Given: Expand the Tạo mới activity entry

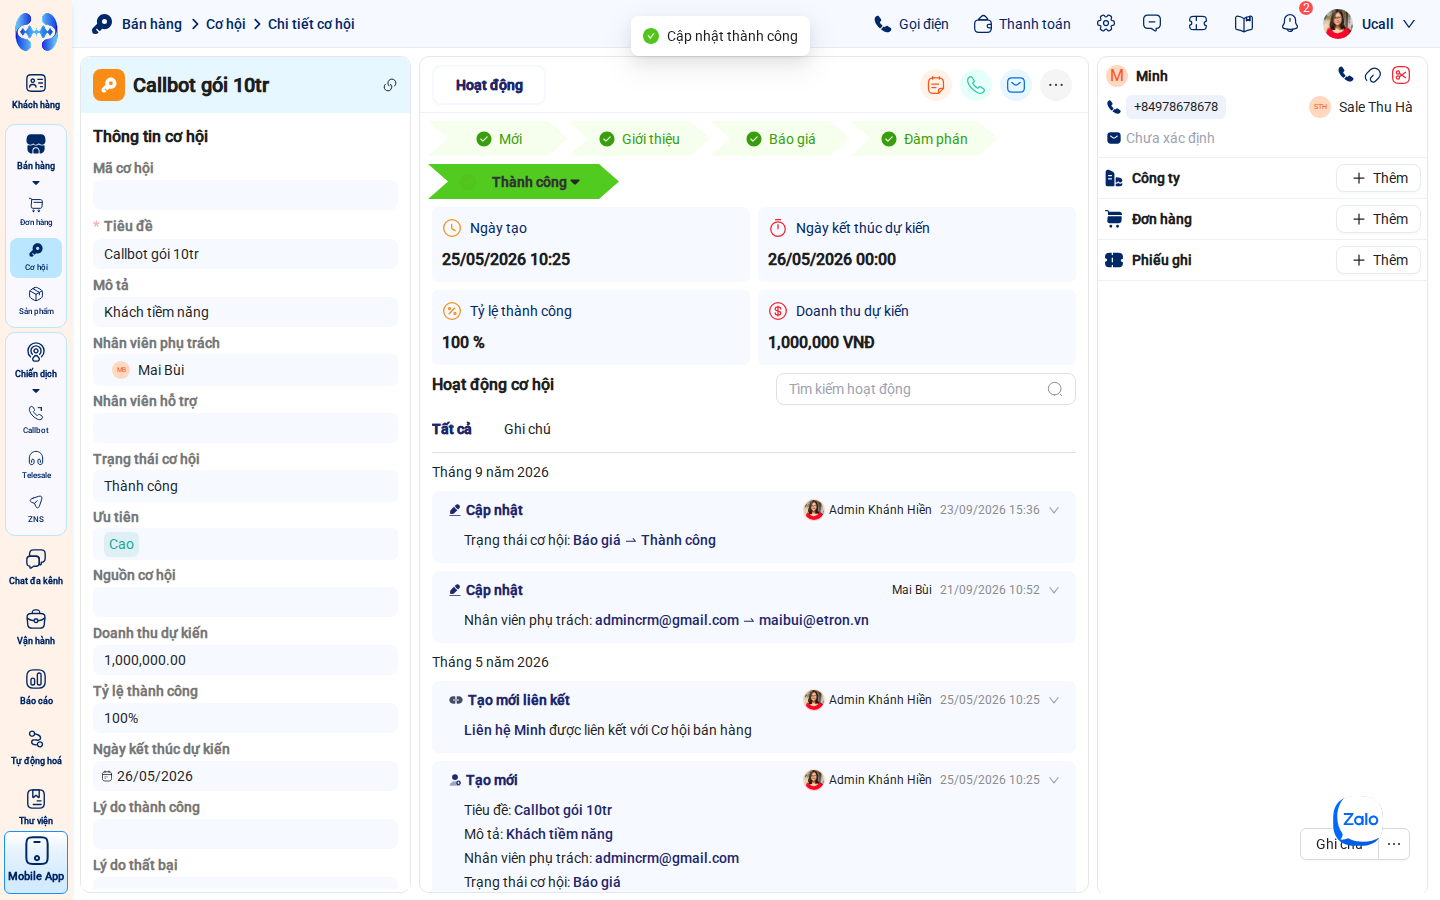Looking at the screenshot, I should [x=1054, y=780].
